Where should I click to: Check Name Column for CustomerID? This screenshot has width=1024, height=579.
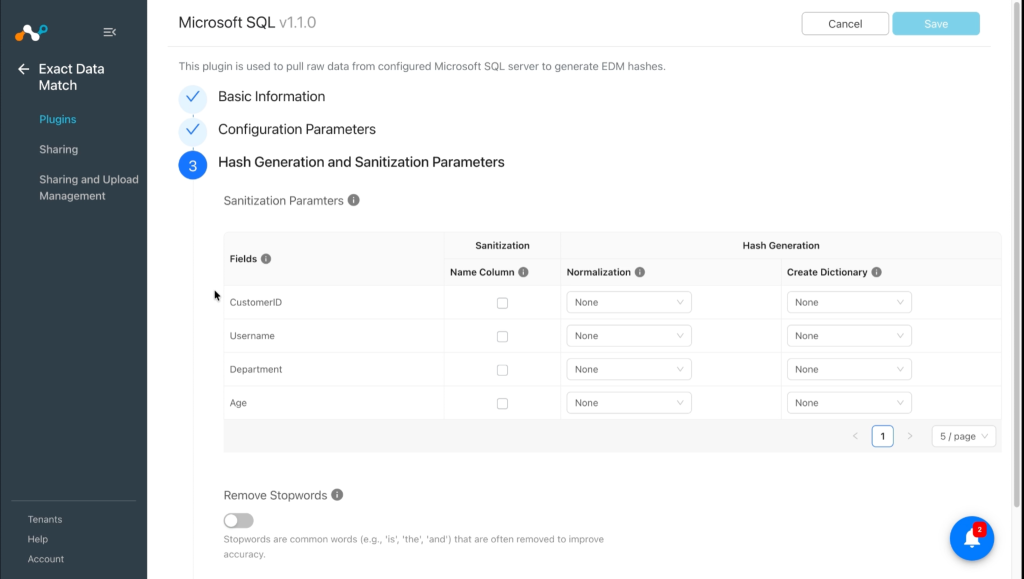click(502, 303)
